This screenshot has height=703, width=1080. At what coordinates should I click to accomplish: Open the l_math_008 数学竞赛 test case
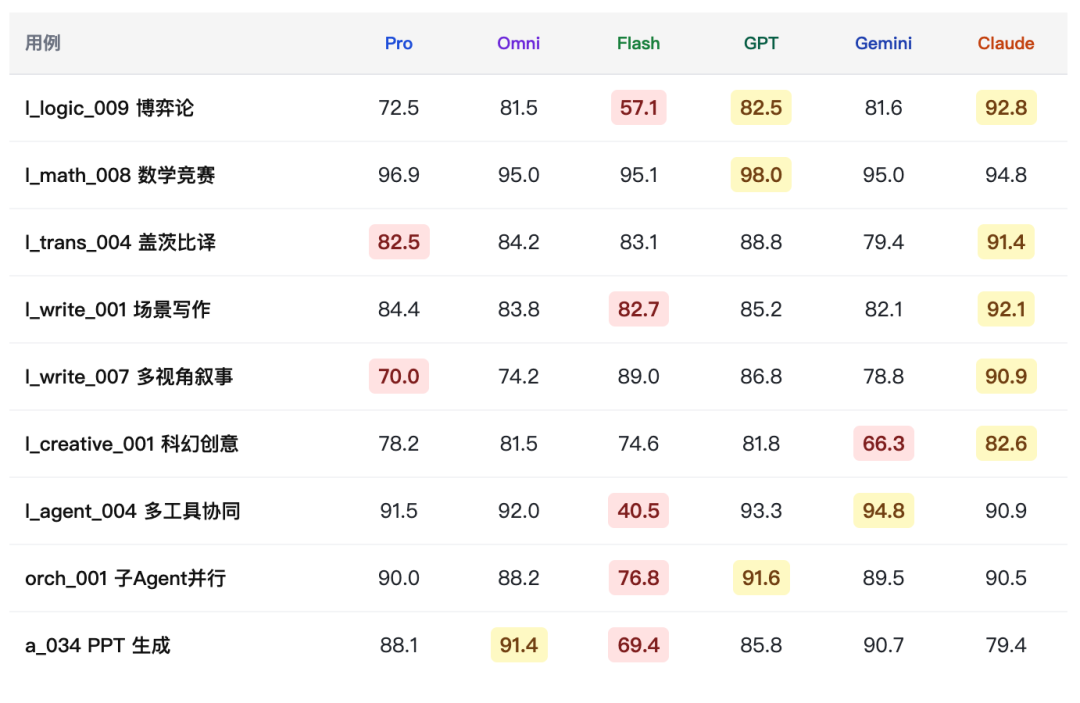[120, 175]
